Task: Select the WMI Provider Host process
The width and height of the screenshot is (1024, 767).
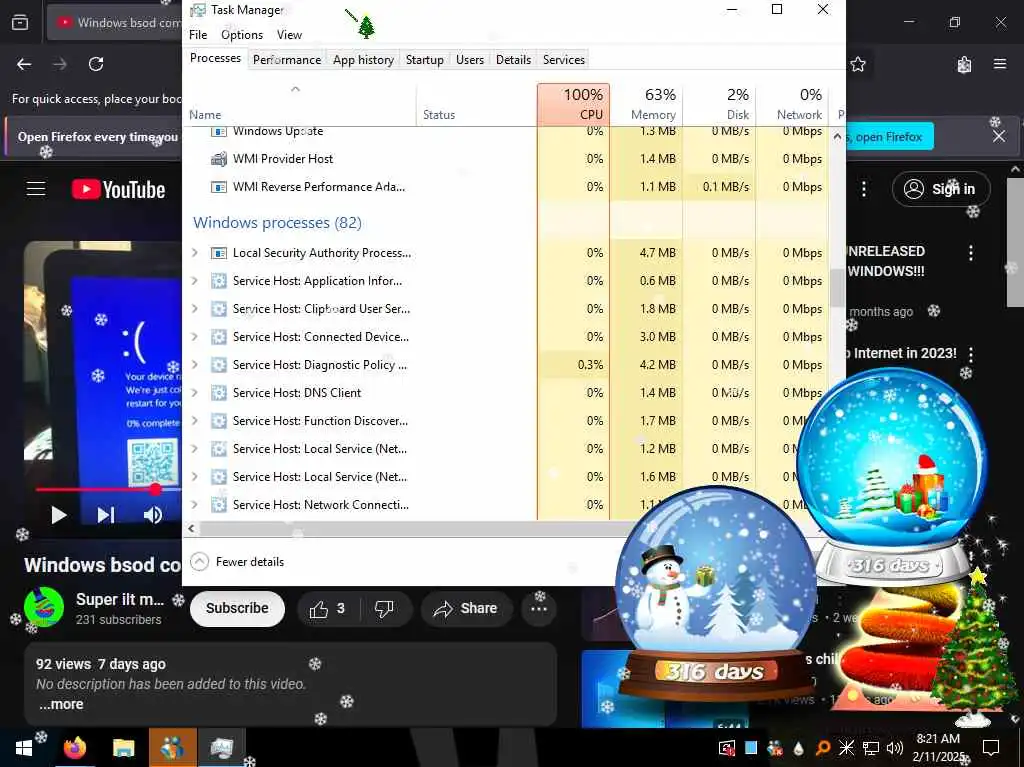Action: point(506,159)
